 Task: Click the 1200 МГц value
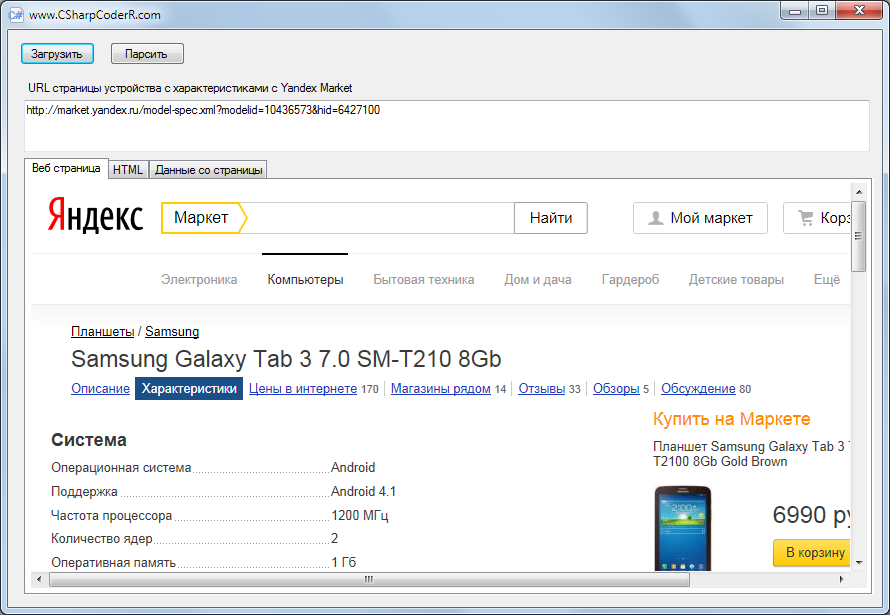coord(360,515)
